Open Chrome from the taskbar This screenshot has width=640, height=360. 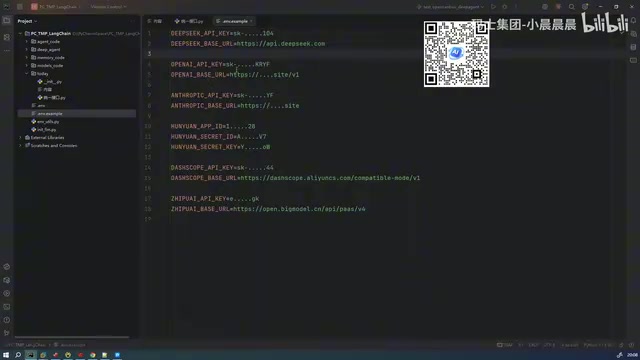coord(93,355)
